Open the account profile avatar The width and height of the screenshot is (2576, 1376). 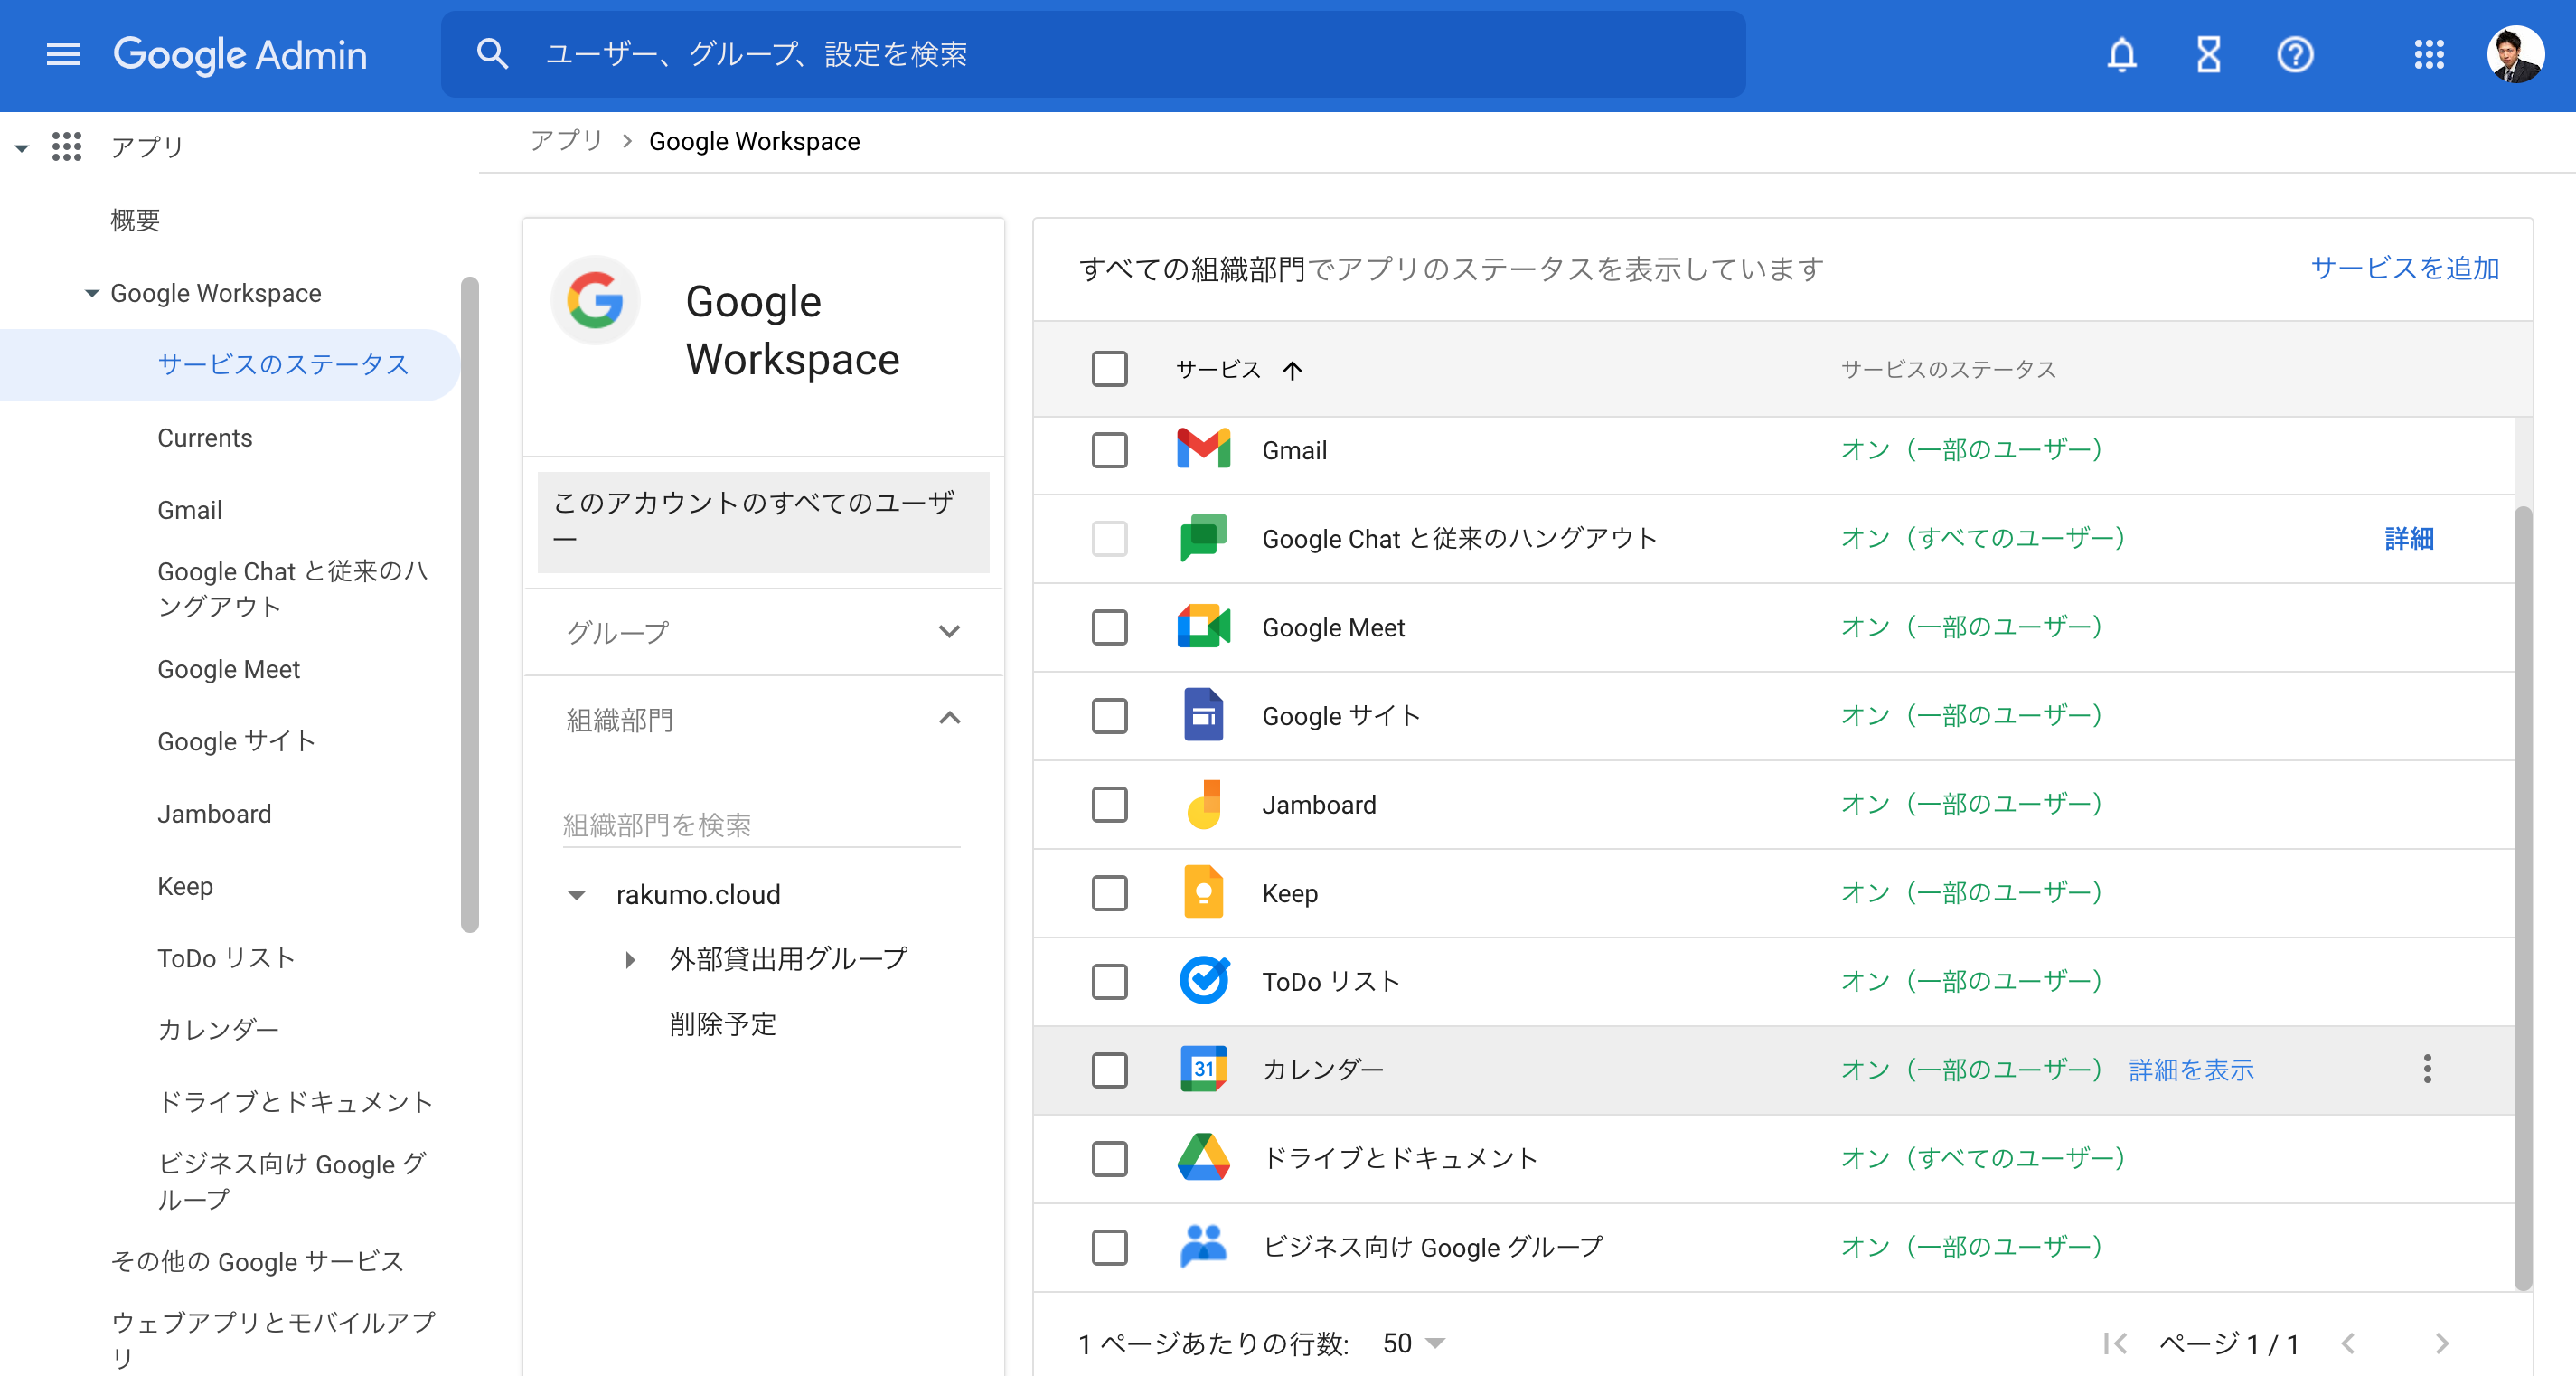[x=2515, y=54]
